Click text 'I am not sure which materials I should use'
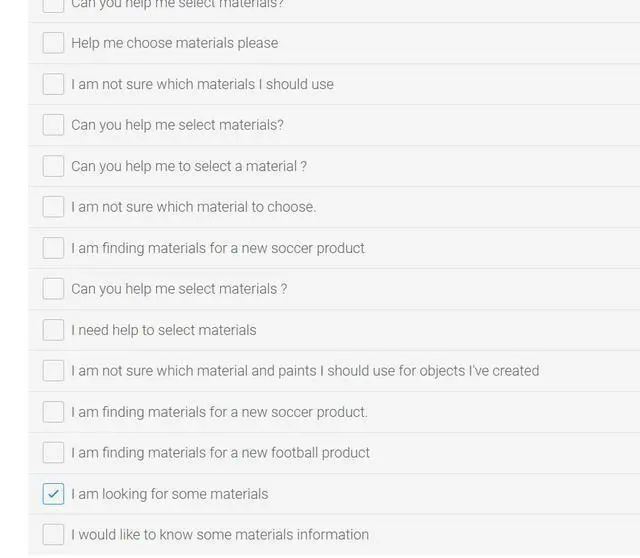This screenshot has height=558, width=640. [x=202, y=84]
